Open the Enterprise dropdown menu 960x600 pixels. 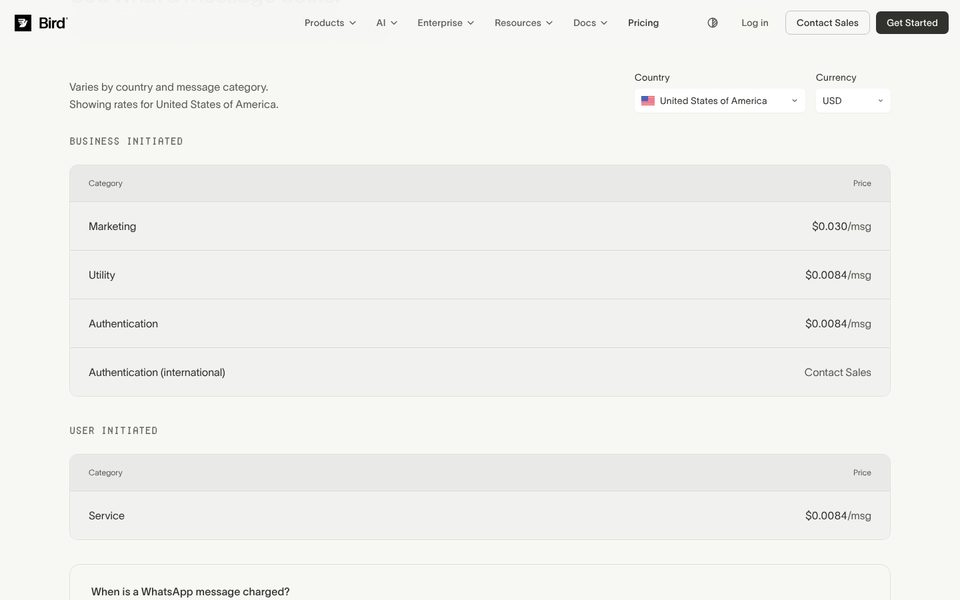click(446, 23)
